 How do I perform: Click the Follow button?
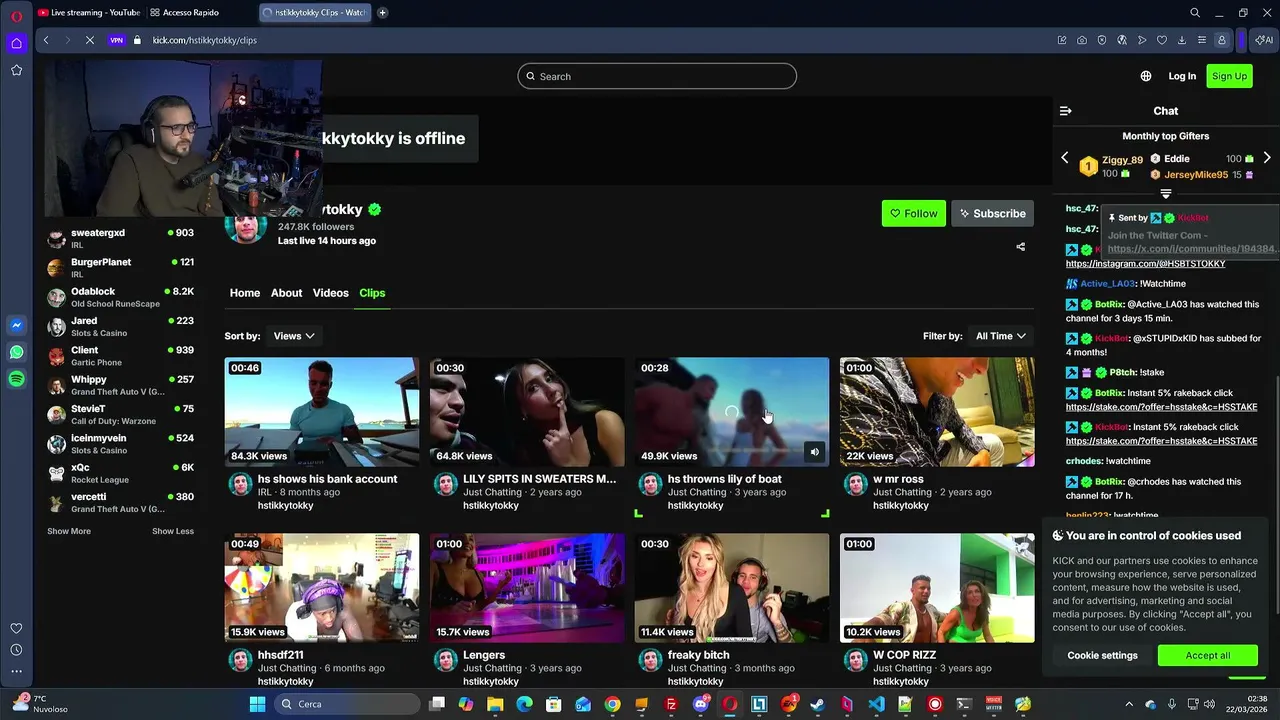click(x=914, y=213)
